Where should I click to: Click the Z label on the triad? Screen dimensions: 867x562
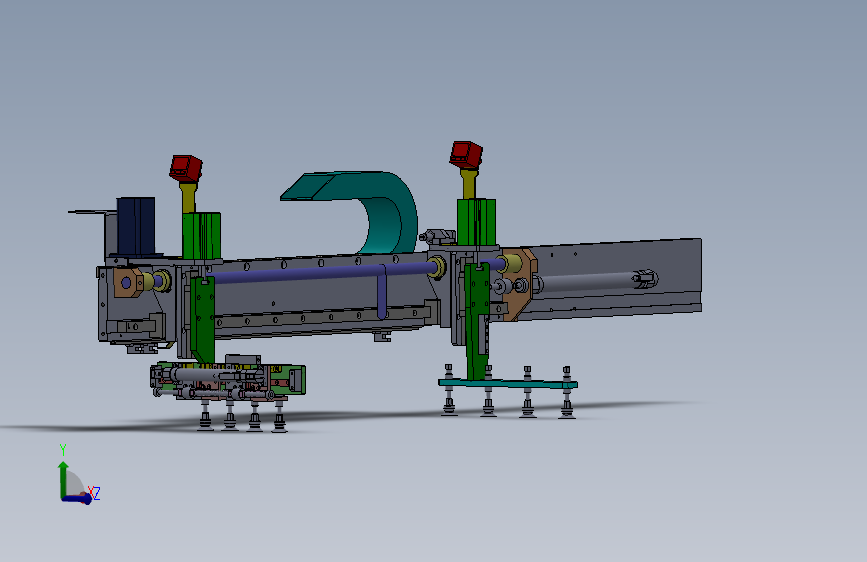97,493
